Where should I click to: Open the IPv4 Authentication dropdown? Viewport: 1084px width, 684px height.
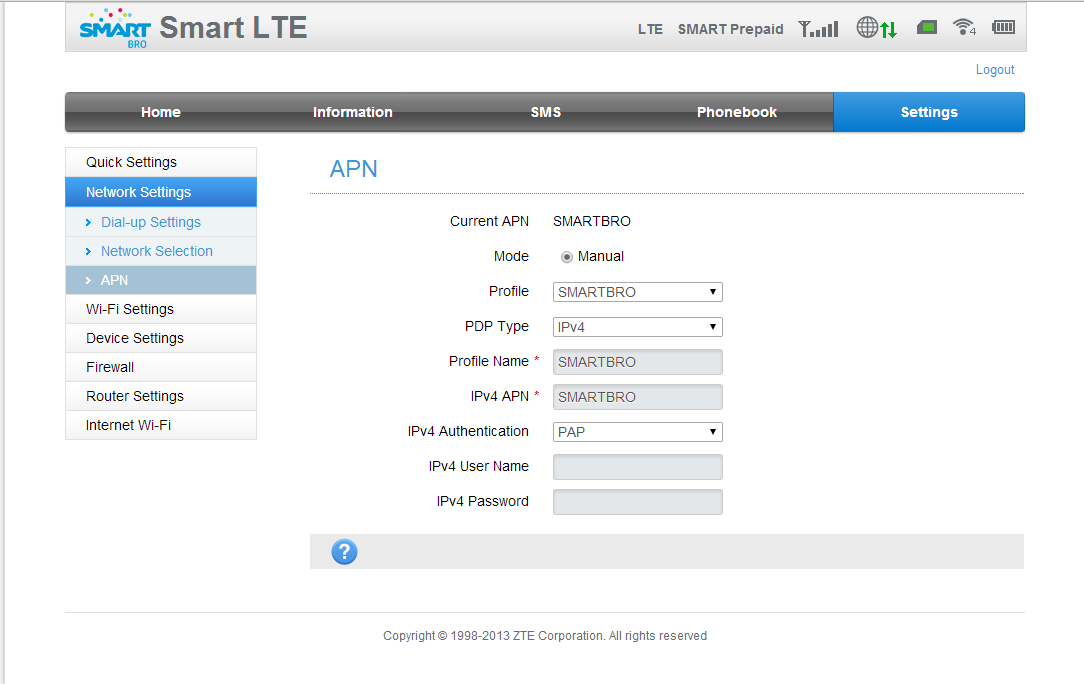click(x=637, y=432)
